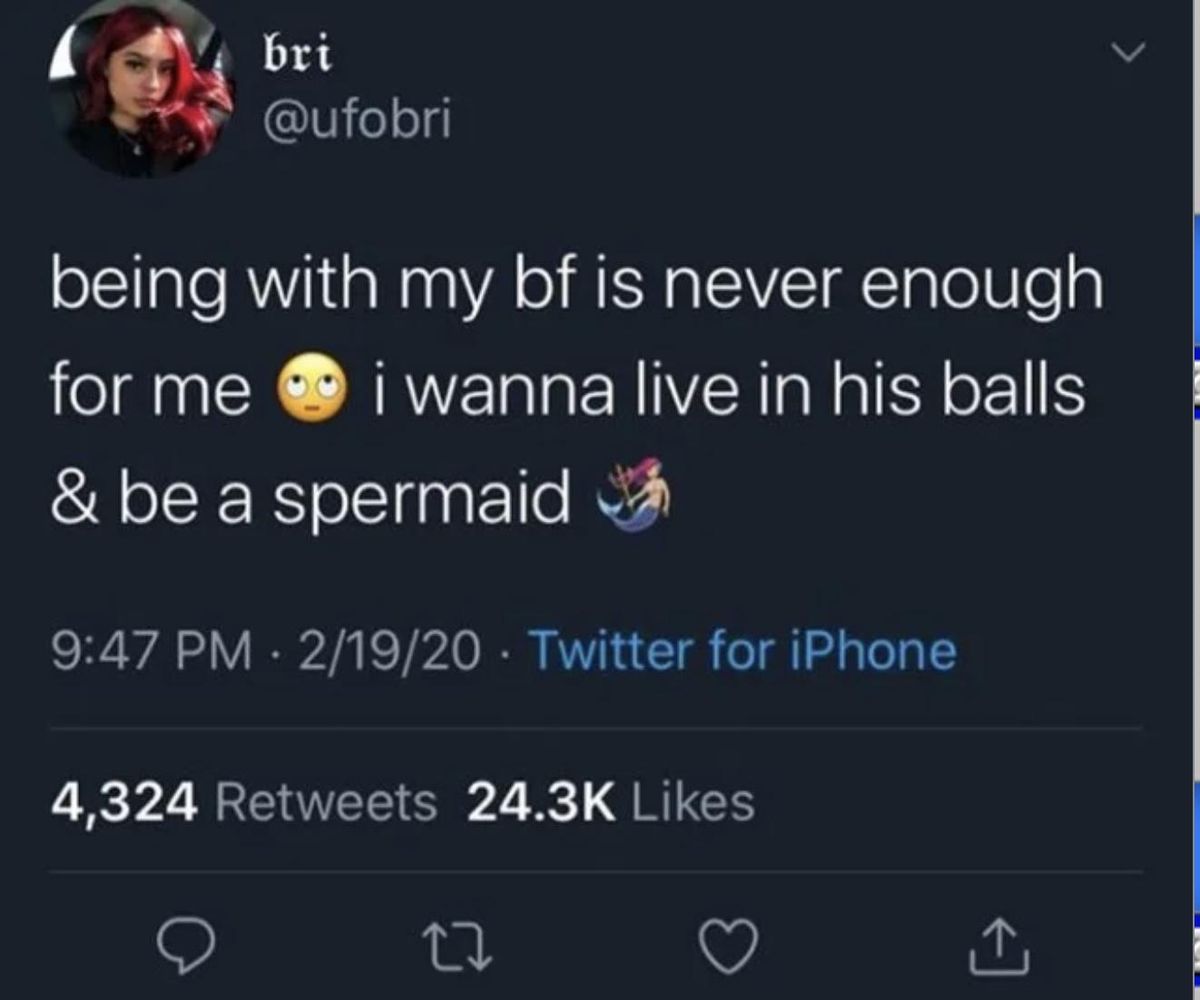Image resolution: width=1200 pixels, height=1000 pixels.
Task: Visit the @ufobri handle
Action: click(x=355, y=122)
